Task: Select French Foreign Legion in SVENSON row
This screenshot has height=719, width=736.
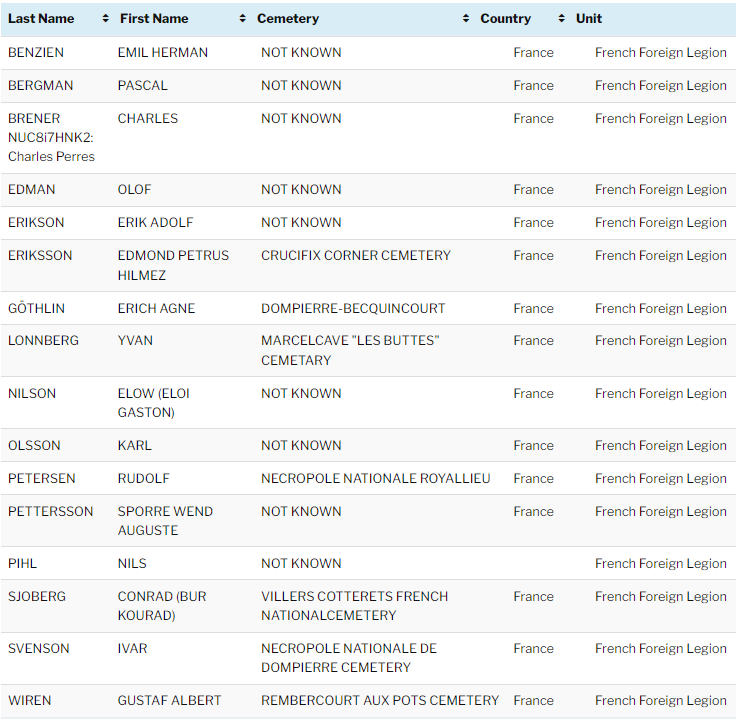Action: (660, 648)
